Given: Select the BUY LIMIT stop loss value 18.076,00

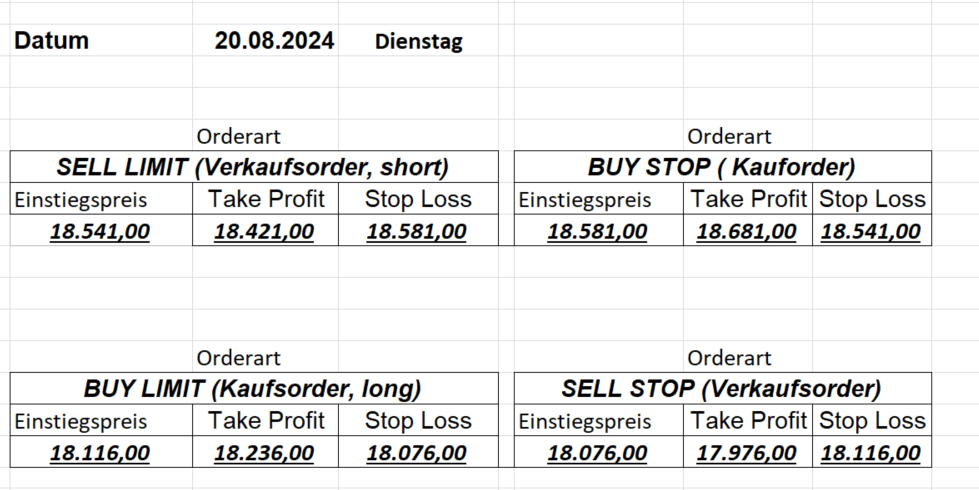Looking at the screenshot, I should tap(417, 454).
